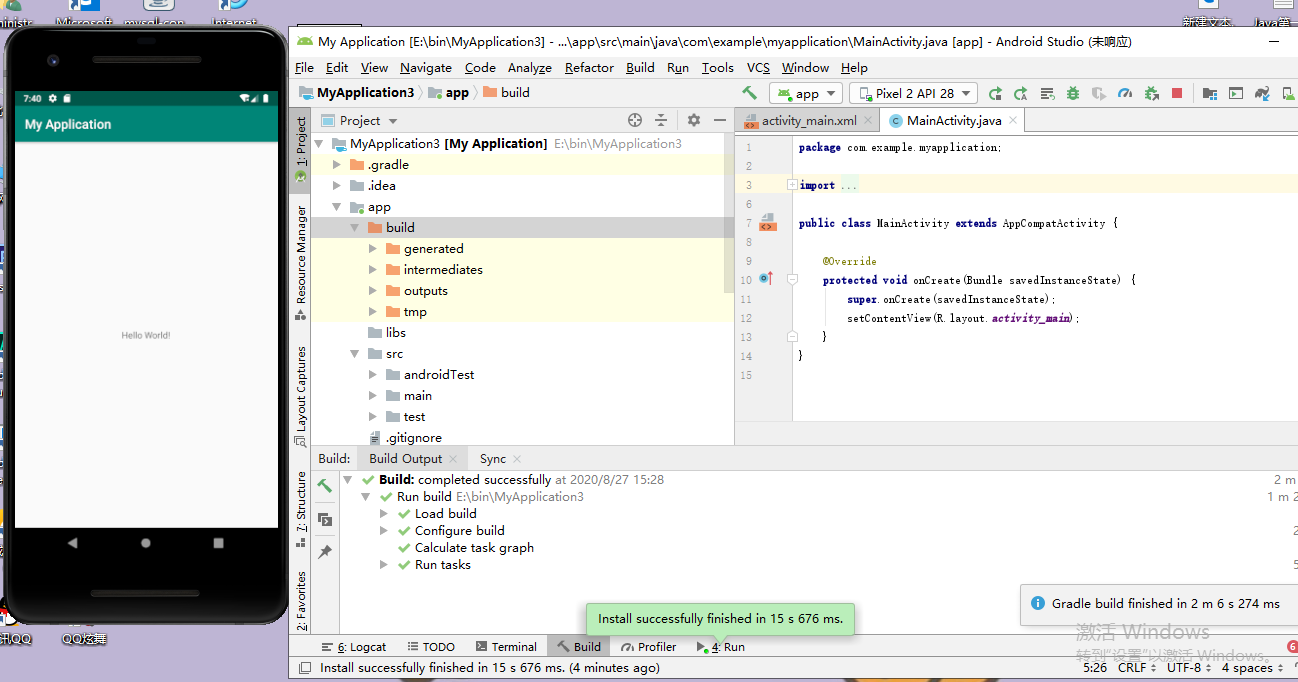Toggle the Pin Tab icon in Build panel

tap(325, 552)
